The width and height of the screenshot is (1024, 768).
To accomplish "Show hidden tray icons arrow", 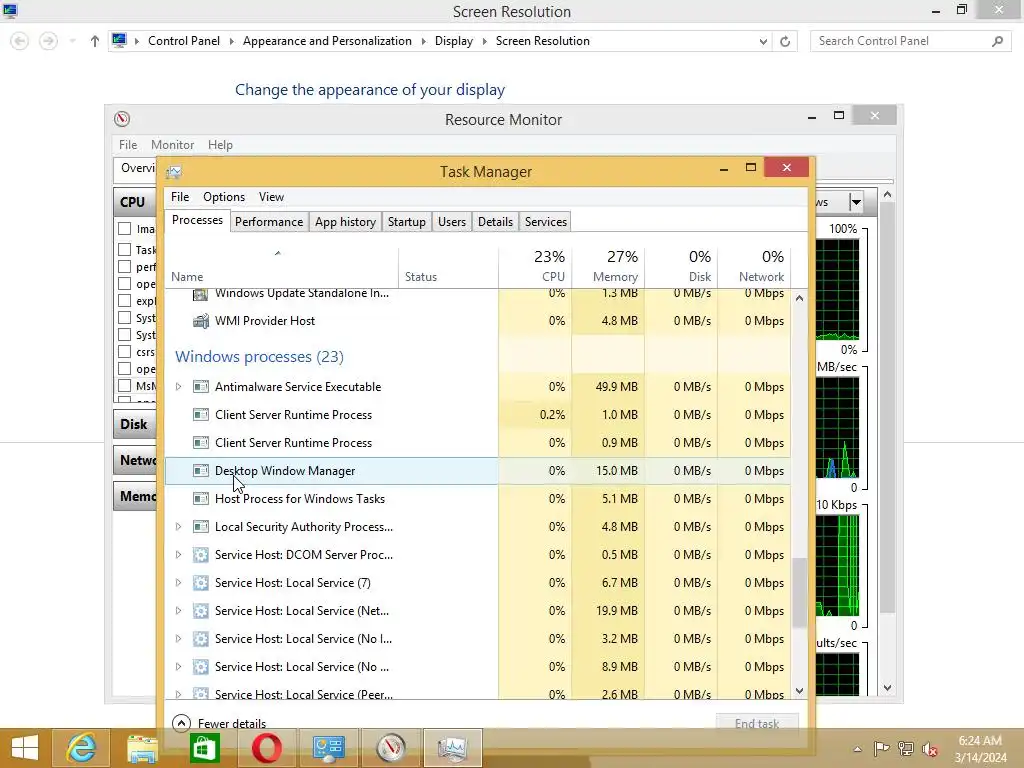I will [x=857, y=749].
